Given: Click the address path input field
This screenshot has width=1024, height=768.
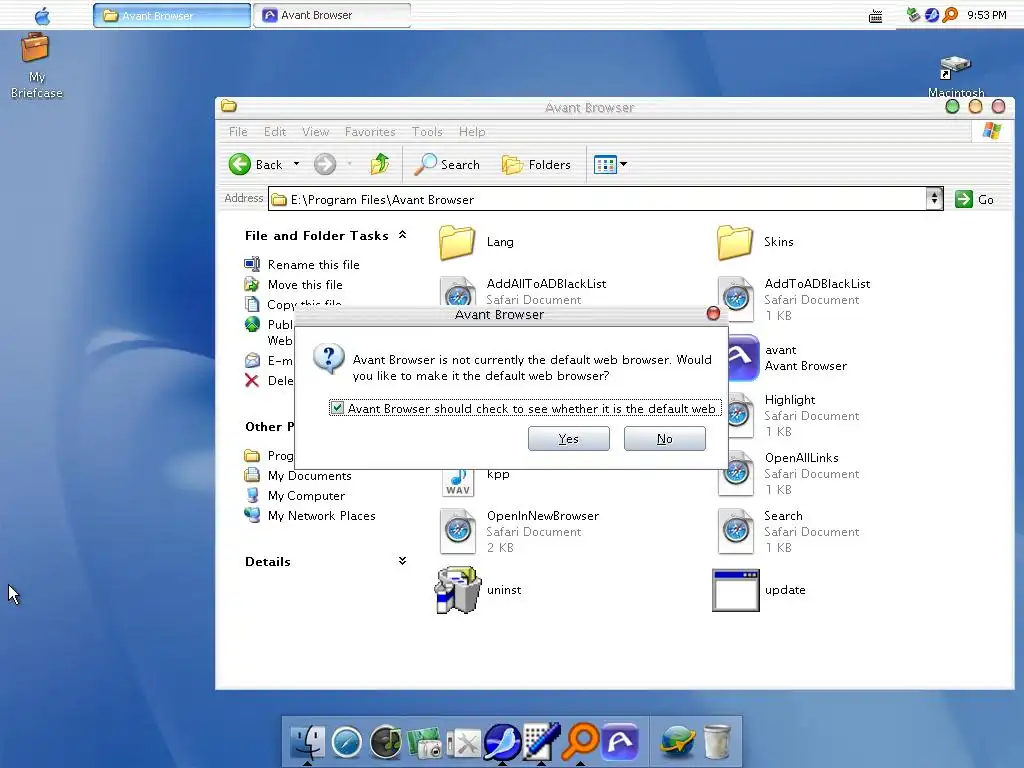Looking at the screenshot, I should click(598, 199).
